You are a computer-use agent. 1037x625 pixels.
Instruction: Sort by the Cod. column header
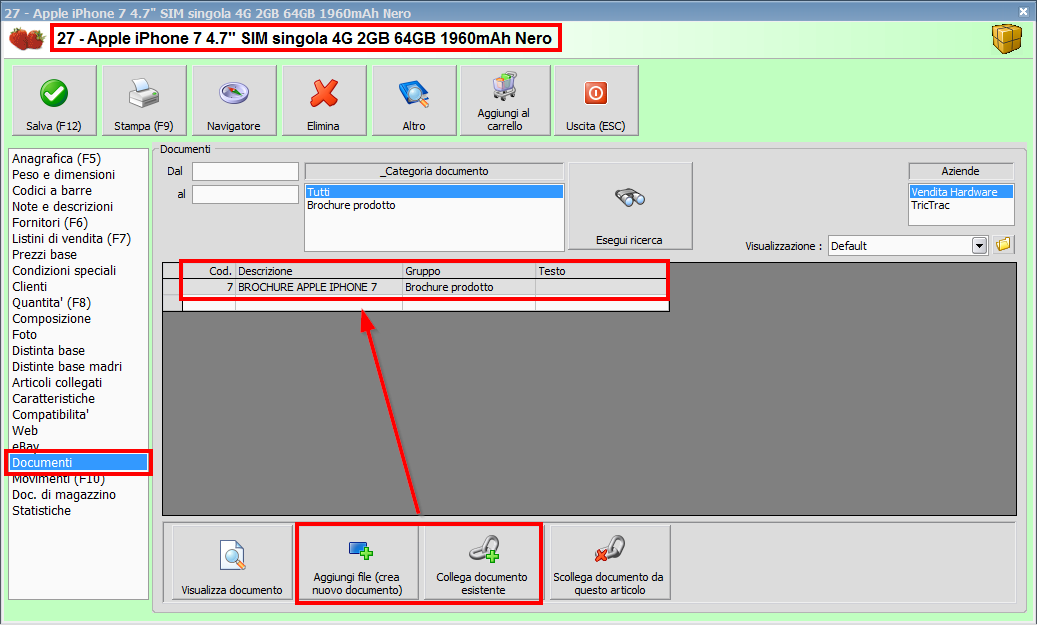[x=209, y=271]
